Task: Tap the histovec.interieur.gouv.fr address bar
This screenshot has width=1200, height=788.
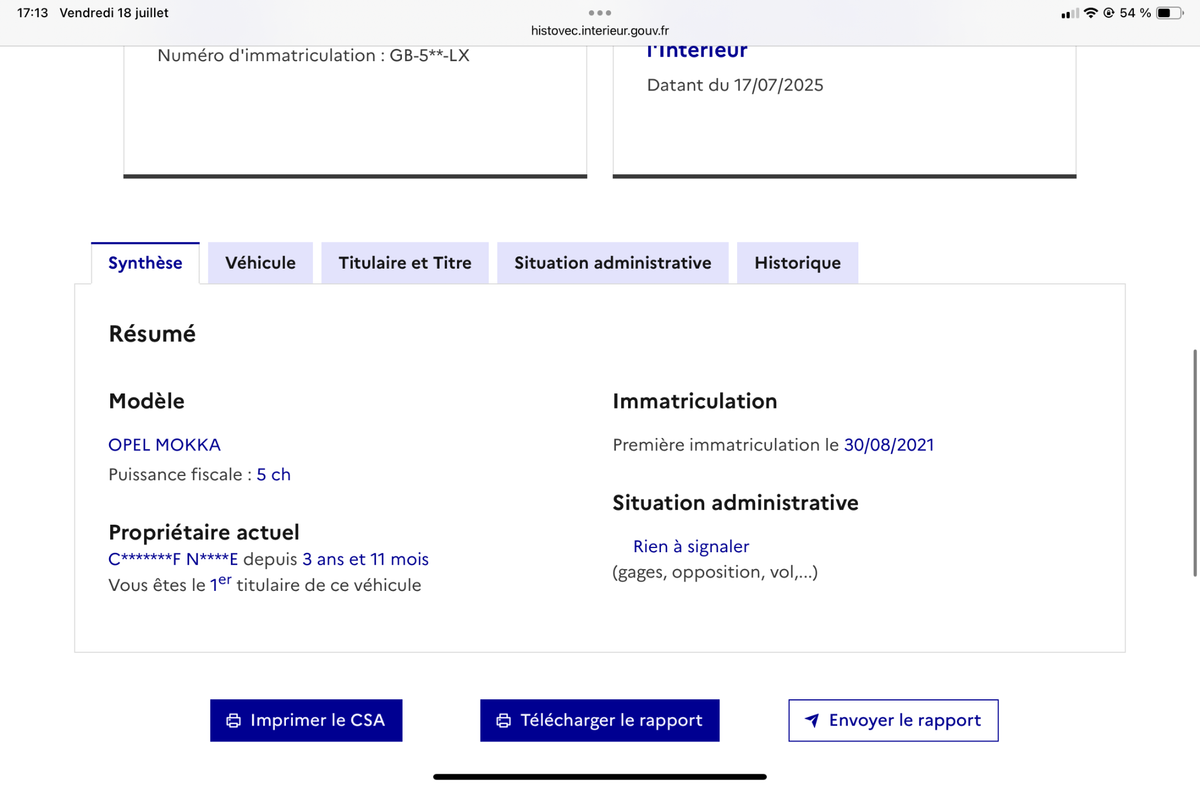Action: tap(600, 32)
